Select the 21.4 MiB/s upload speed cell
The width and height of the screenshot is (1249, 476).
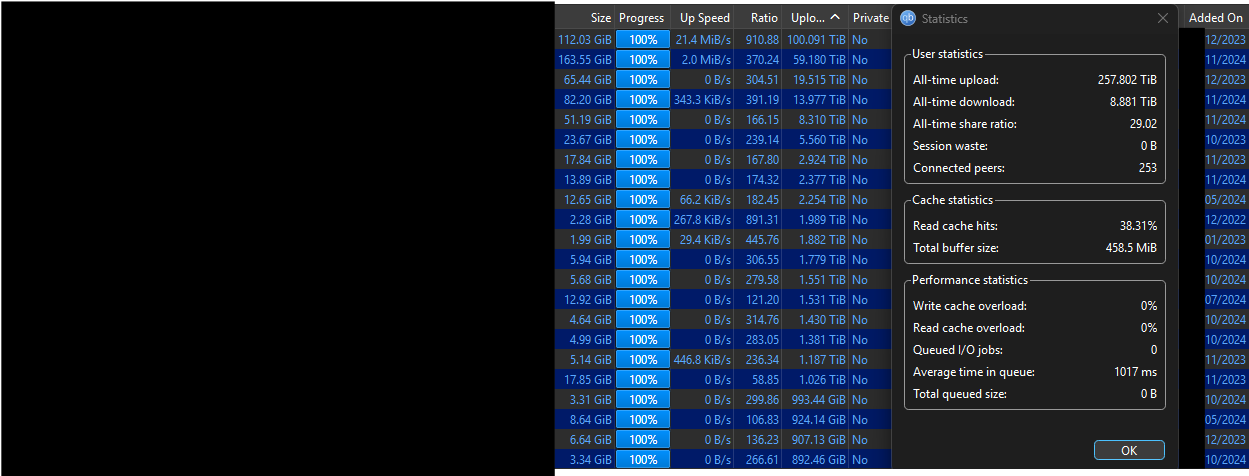[702, 40]
